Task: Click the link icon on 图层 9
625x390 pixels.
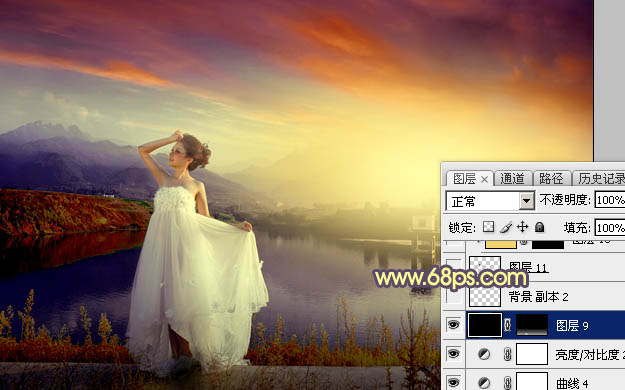Action: click(507, 325)
